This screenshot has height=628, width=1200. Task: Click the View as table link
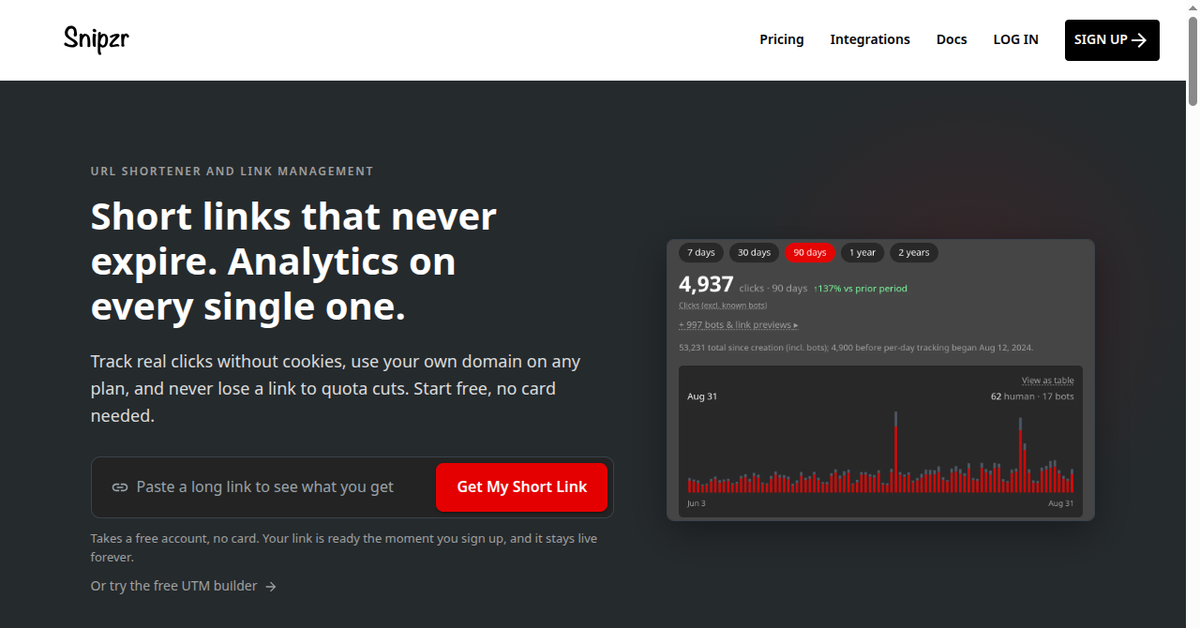1048,380
